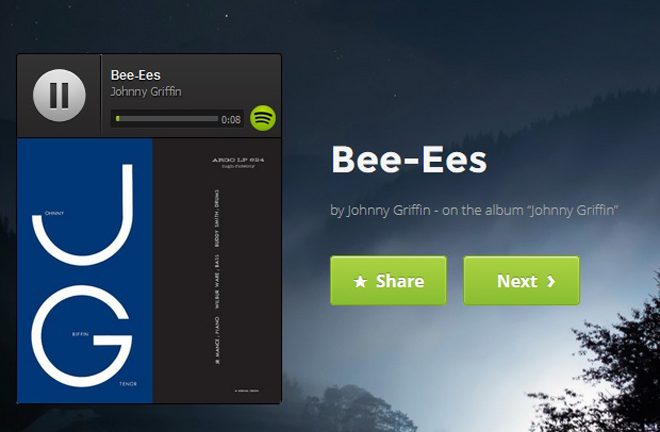Screen dimensions: 660x432
Task: Click the 0:08 elapsed time display
Action: 231,120
